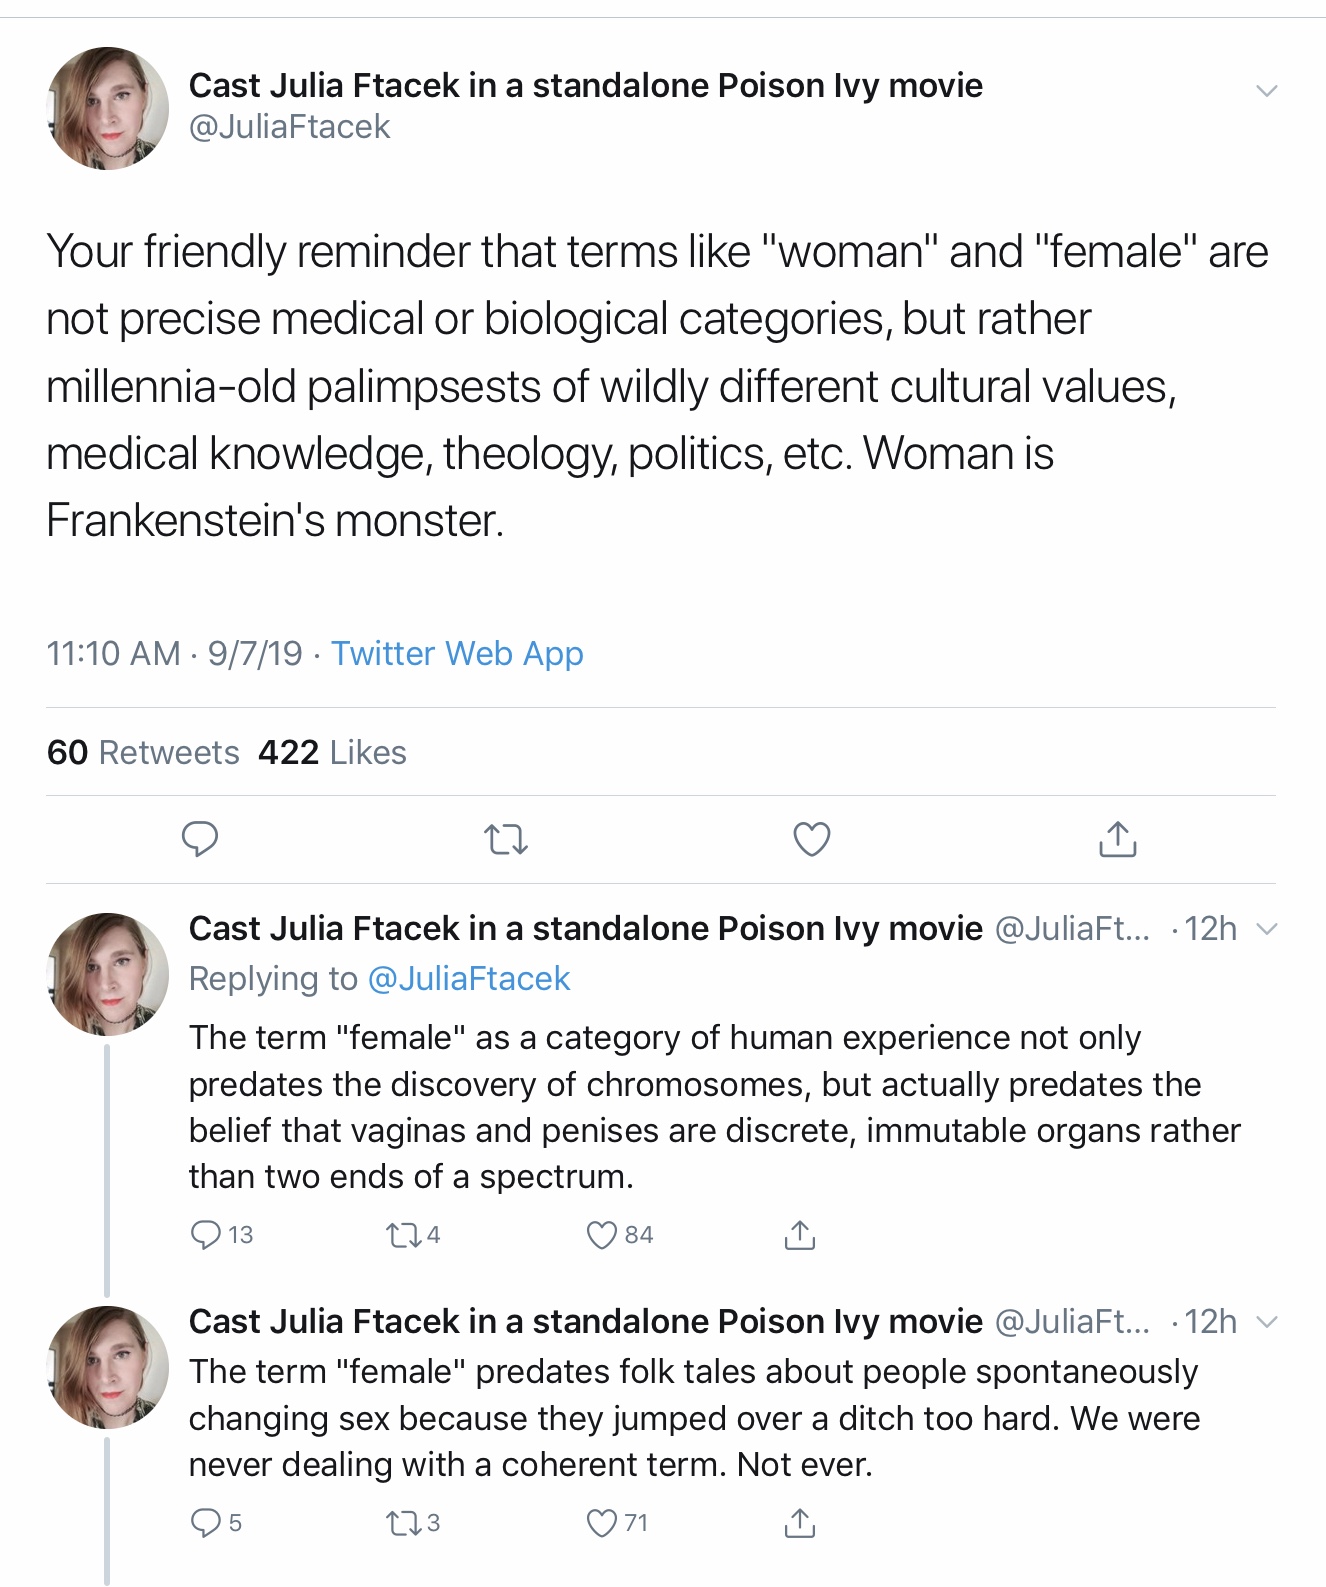Open main tweet options chevron
This screenshot has height=1587, width=1326.
(1266, 91)
